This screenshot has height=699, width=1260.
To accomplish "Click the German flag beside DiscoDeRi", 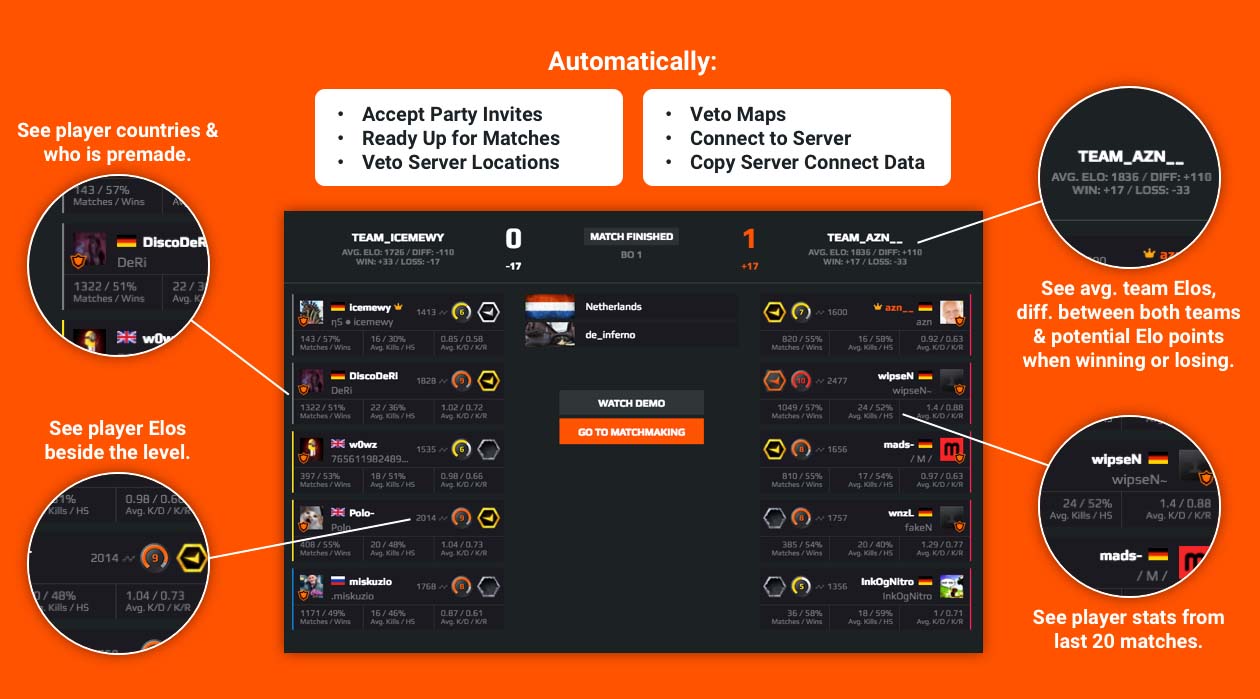I will pos(338,376).
